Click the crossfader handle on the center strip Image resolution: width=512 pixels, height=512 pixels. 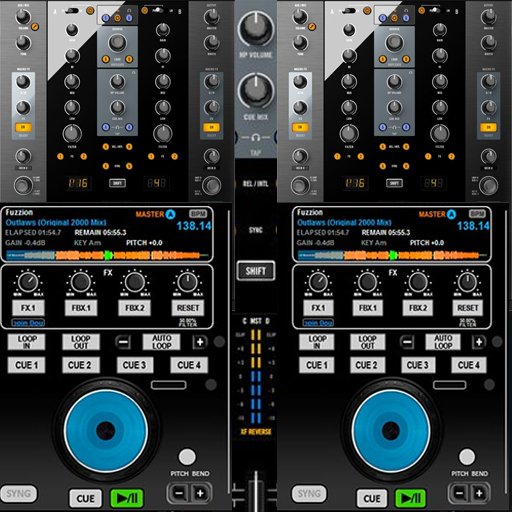[x=256, y=491]
